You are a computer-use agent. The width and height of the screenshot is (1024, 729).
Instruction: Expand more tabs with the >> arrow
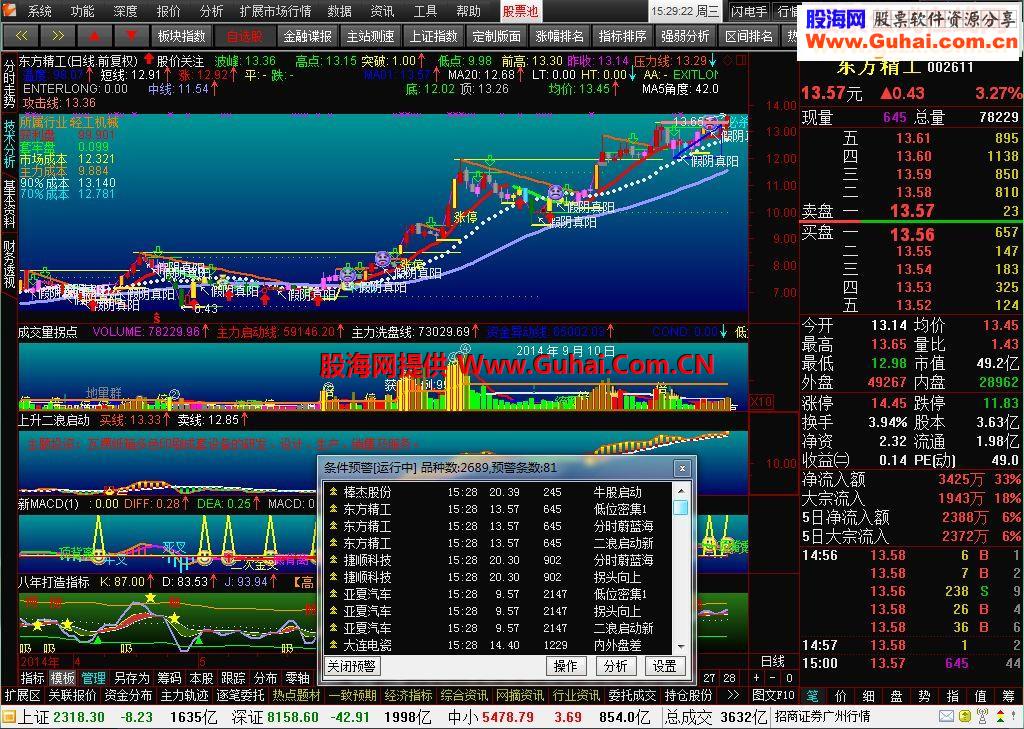(733, 696)
